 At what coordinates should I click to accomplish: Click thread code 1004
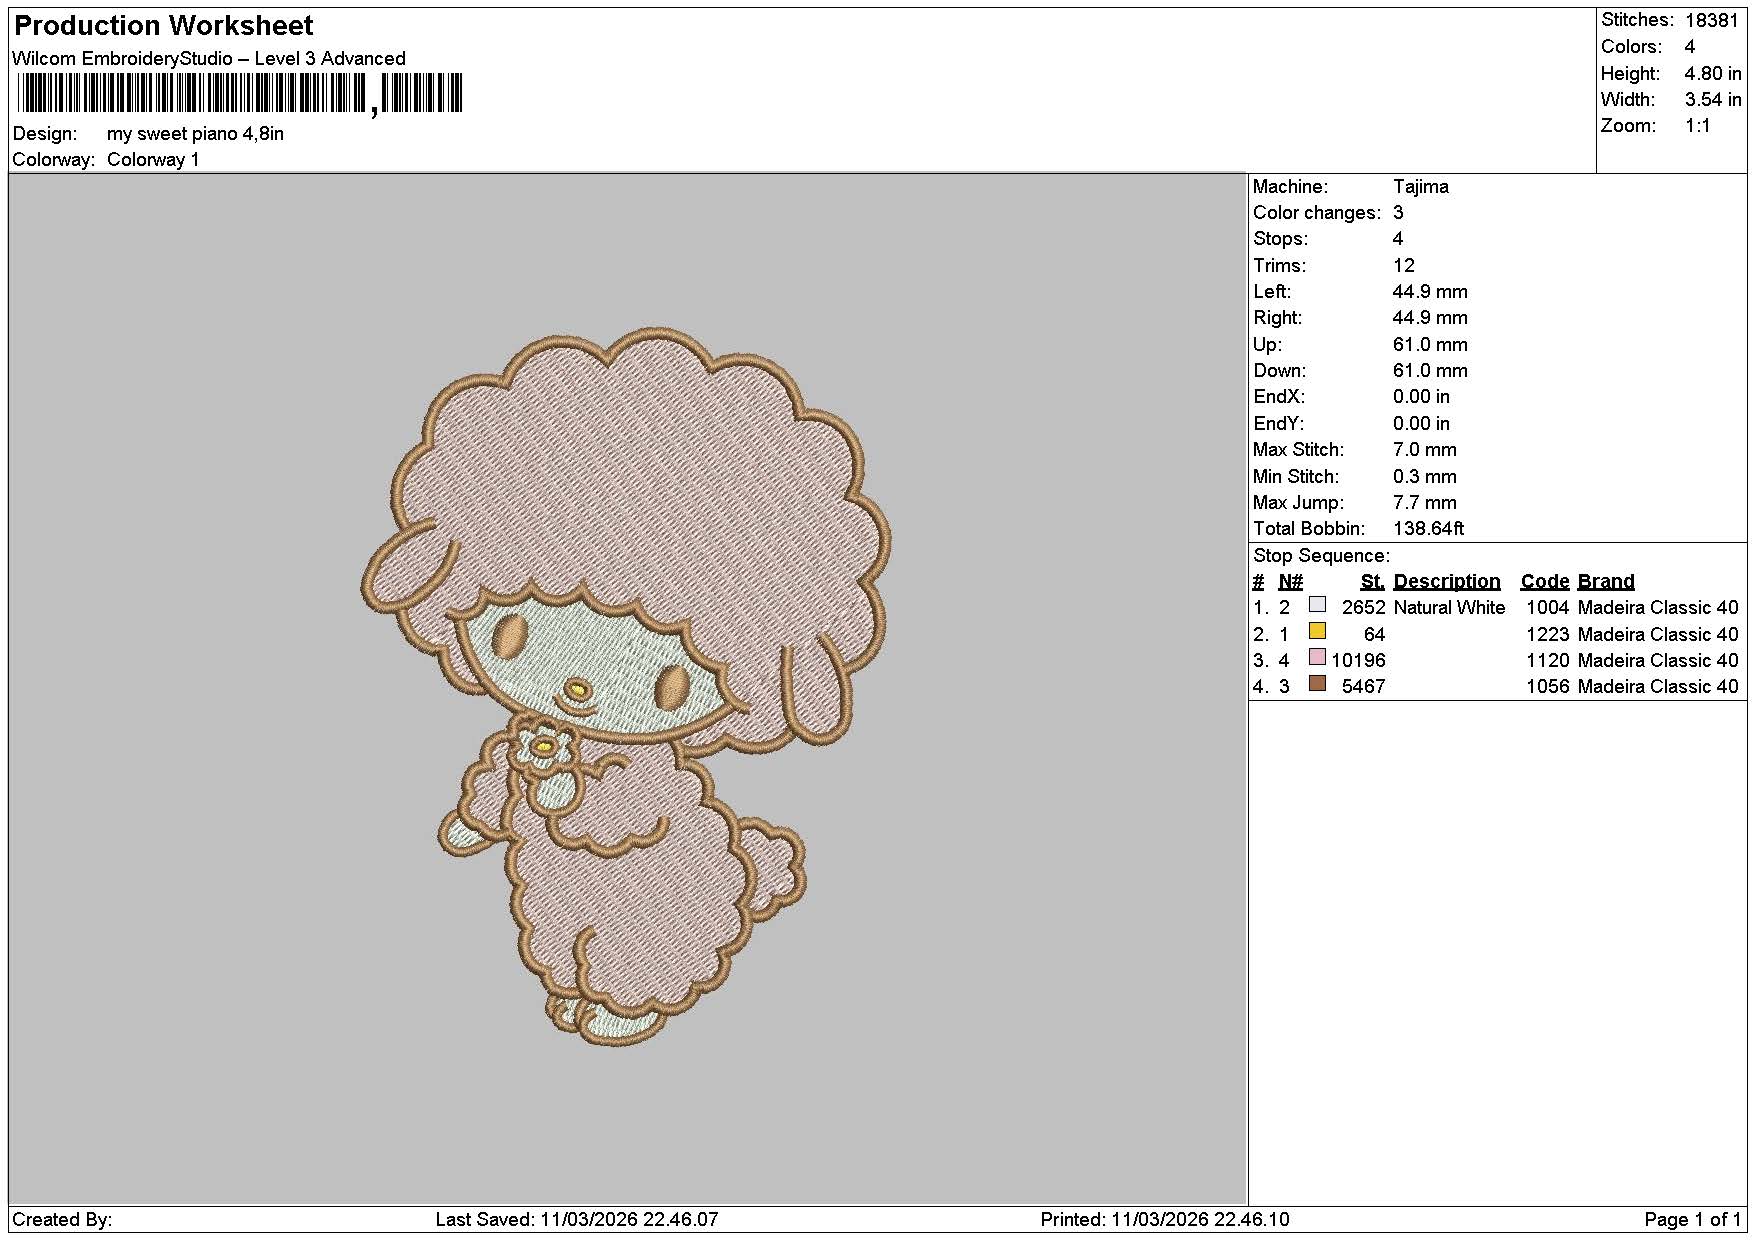[x=1547, y=608]
